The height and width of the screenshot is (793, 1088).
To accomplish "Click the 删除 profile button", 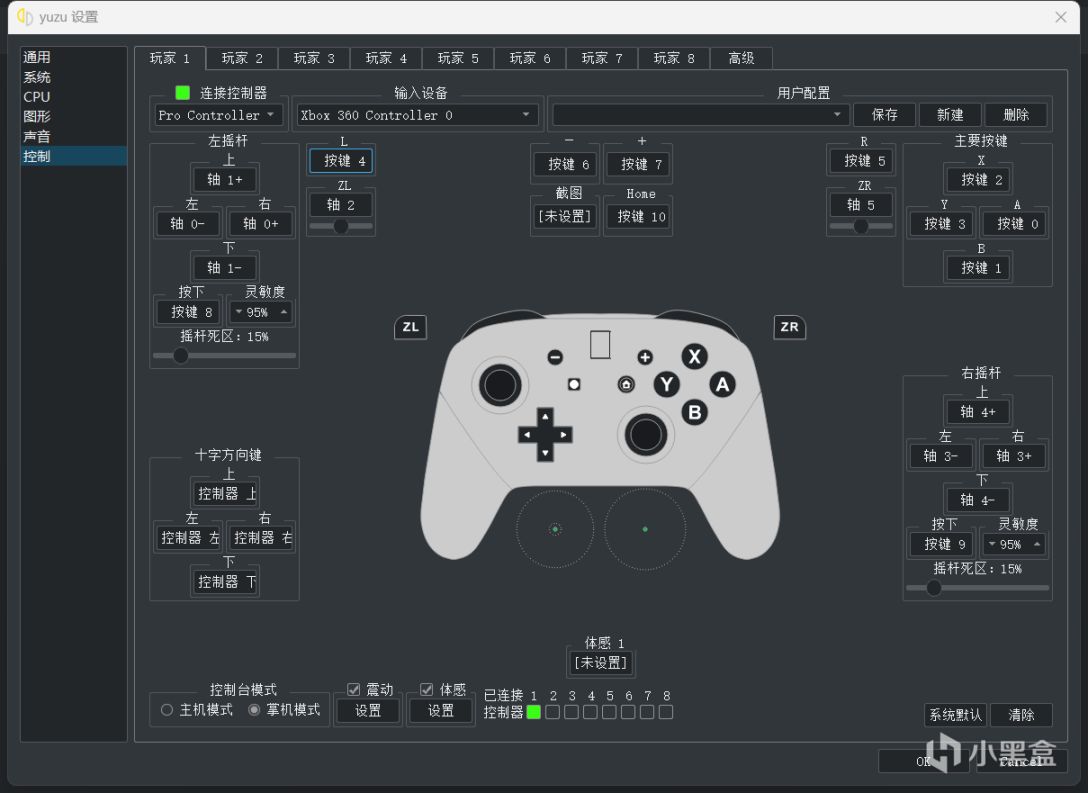I will [1016, 115].
